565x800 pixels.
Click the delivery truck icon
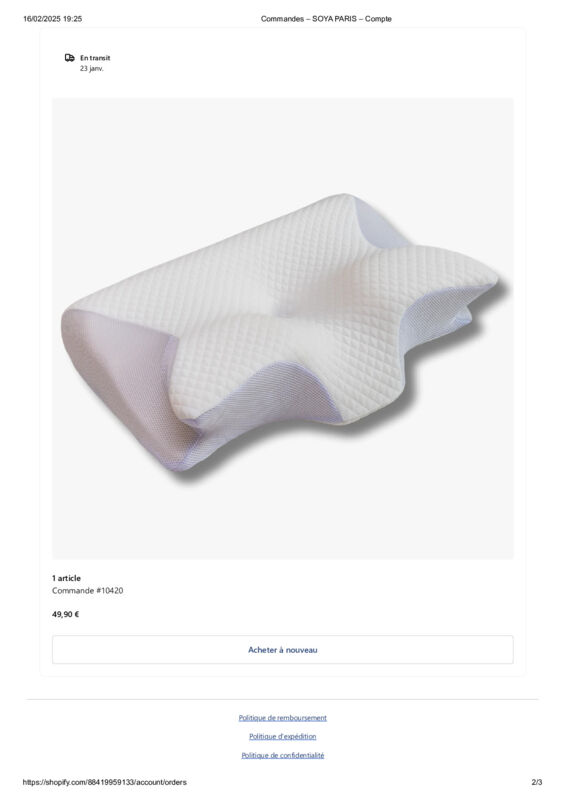69,58
